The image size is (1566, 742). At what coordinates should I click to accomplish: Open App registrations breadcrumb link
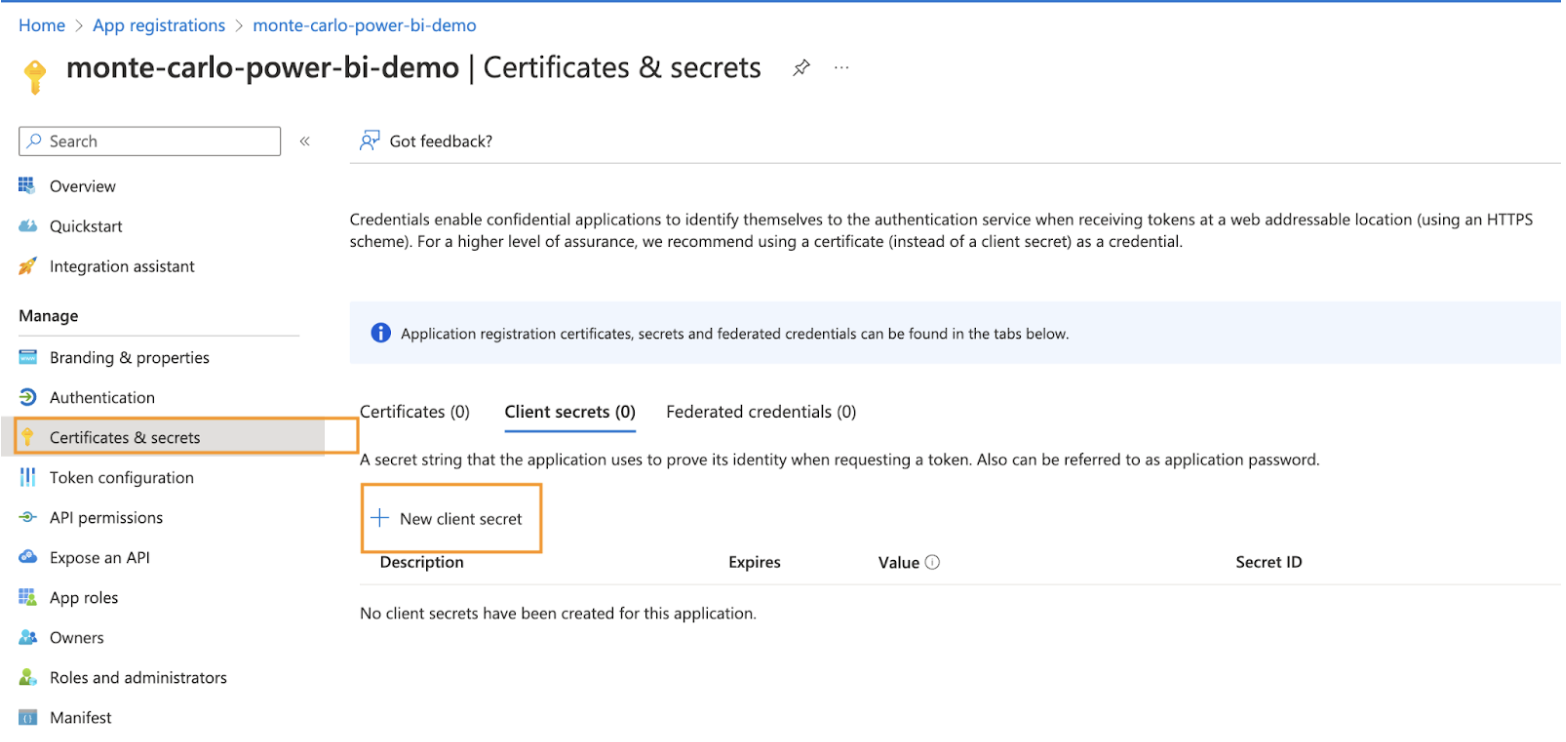[159, 25]
